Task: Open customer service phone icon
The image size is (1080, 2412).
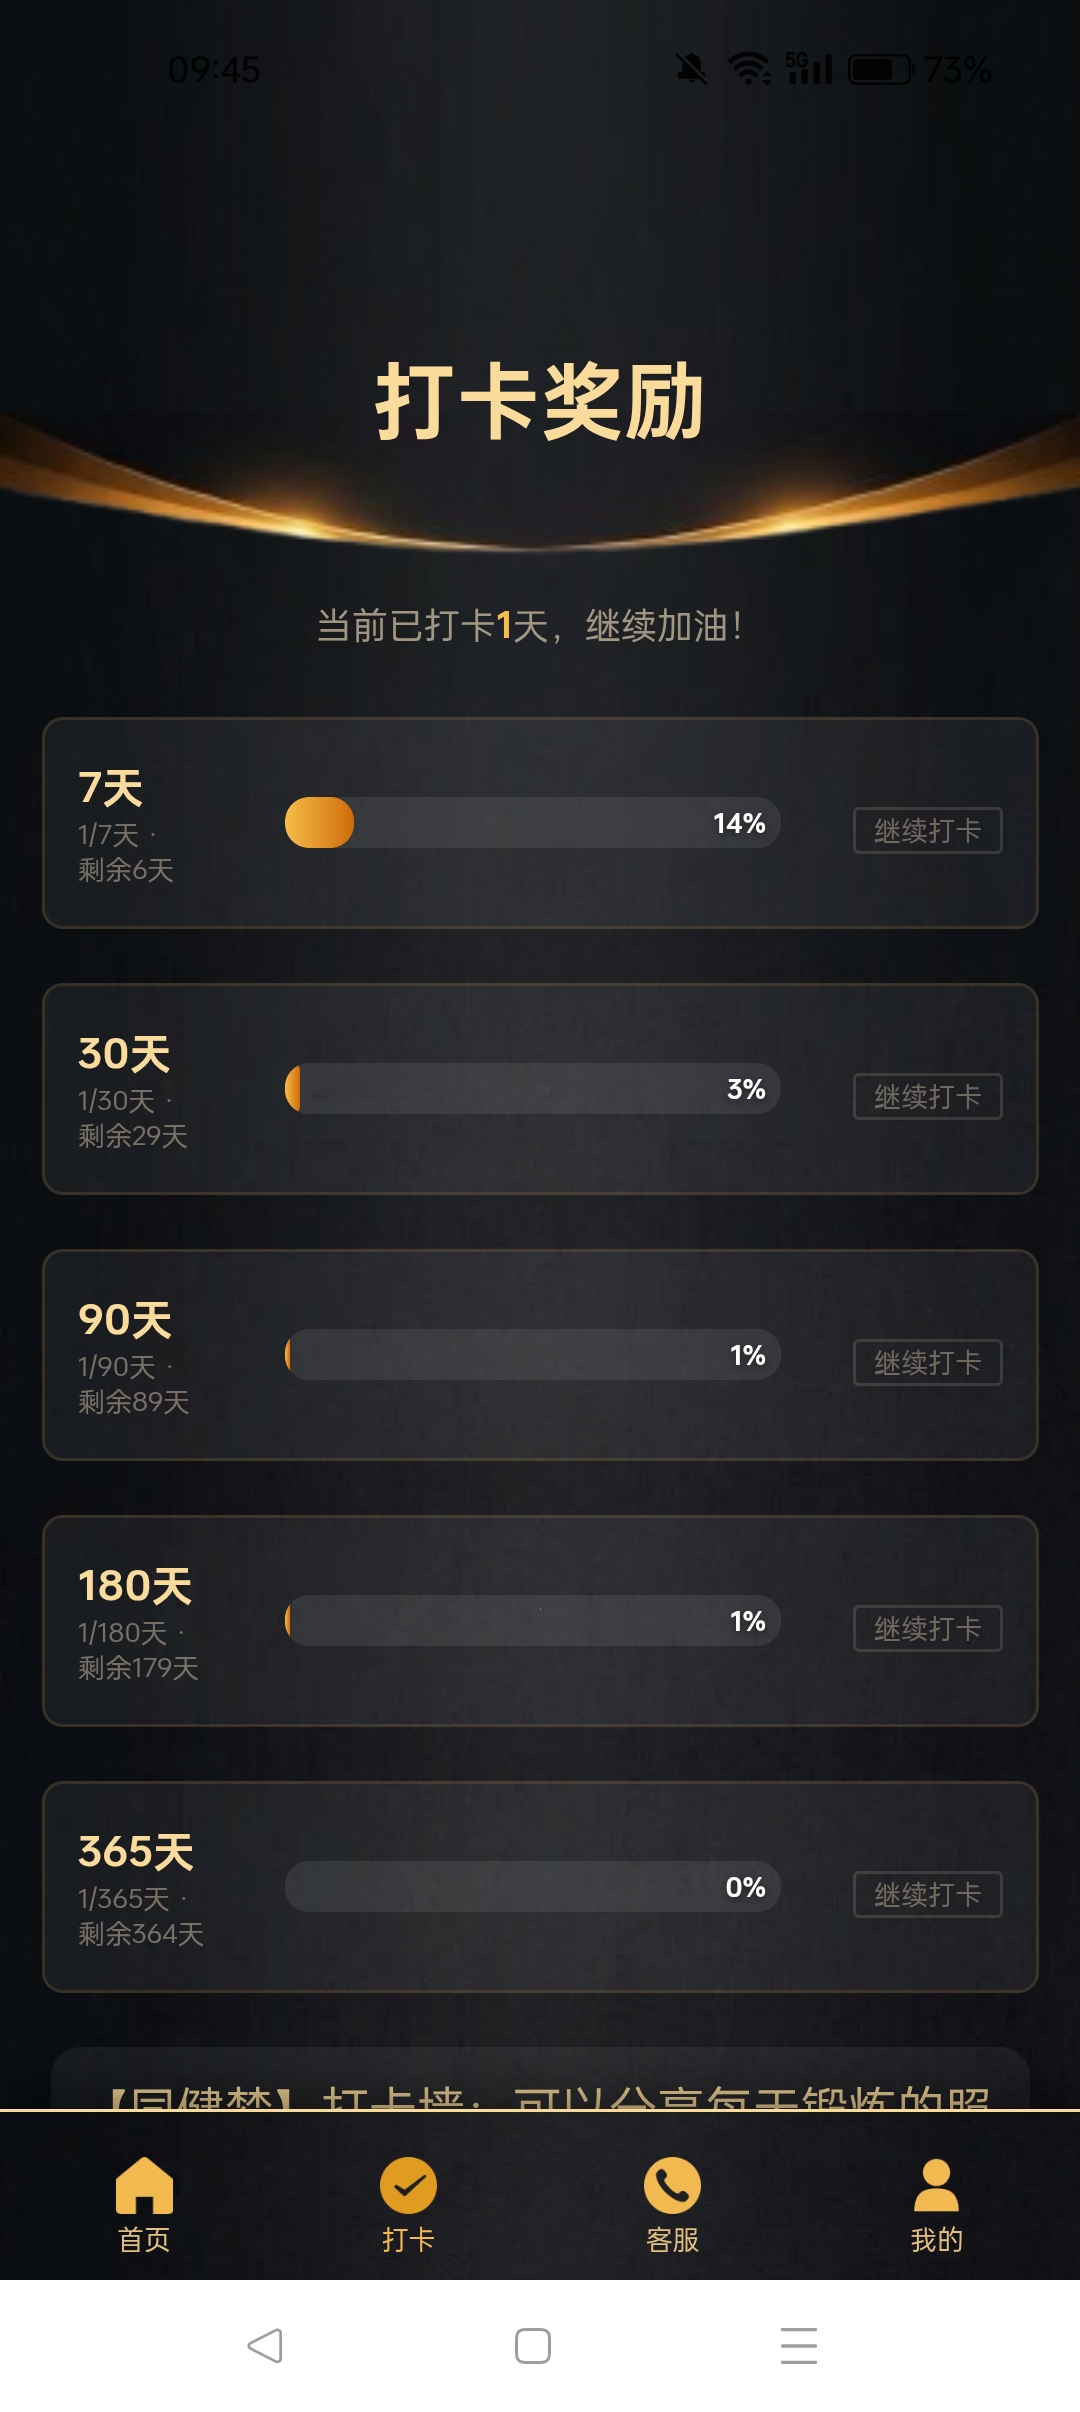Action: click(x=672, y=2185)
